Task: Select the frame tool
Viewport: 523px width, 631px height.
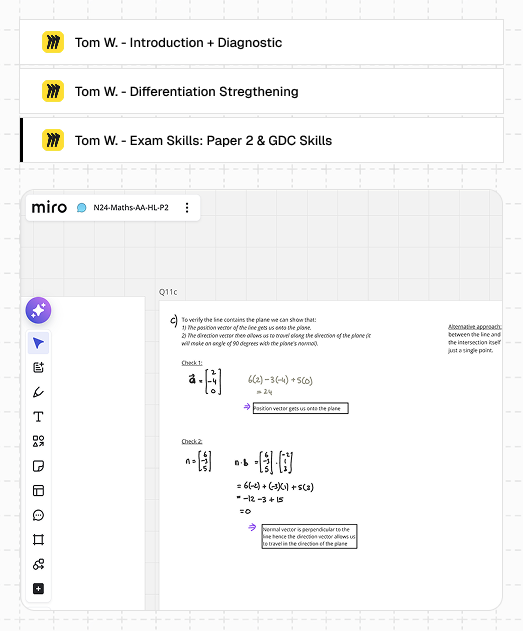Action: click(38, 540)
